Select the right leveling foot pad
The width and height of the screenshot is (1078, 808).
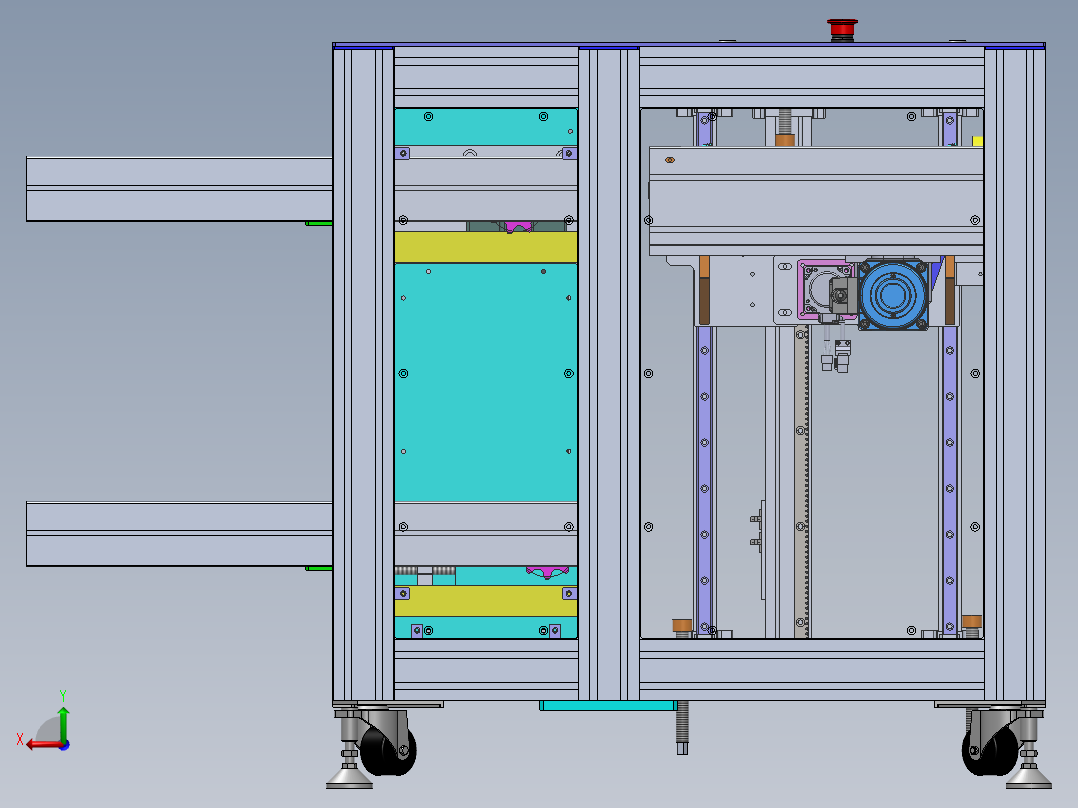coord(1028,778)
